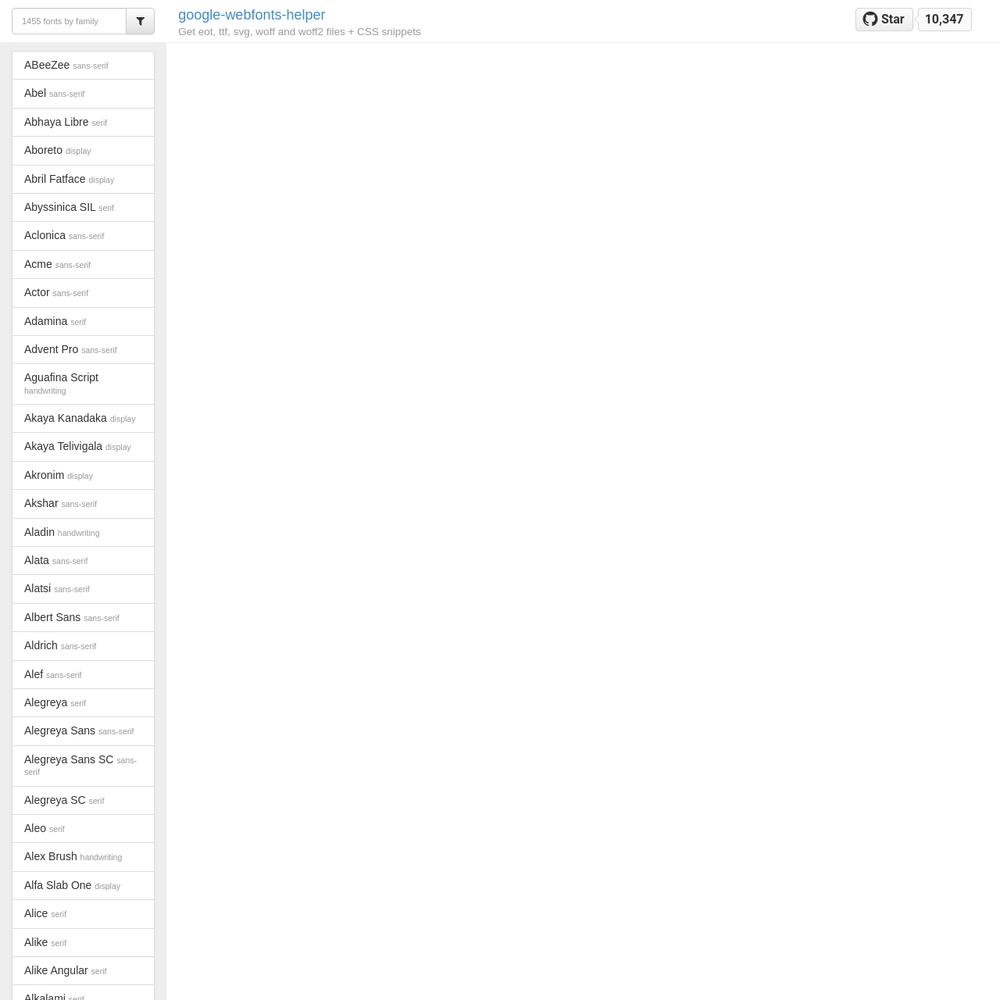Click the GitHub Star button
Screen dimensions: 1000x1000
click(883, 19)
